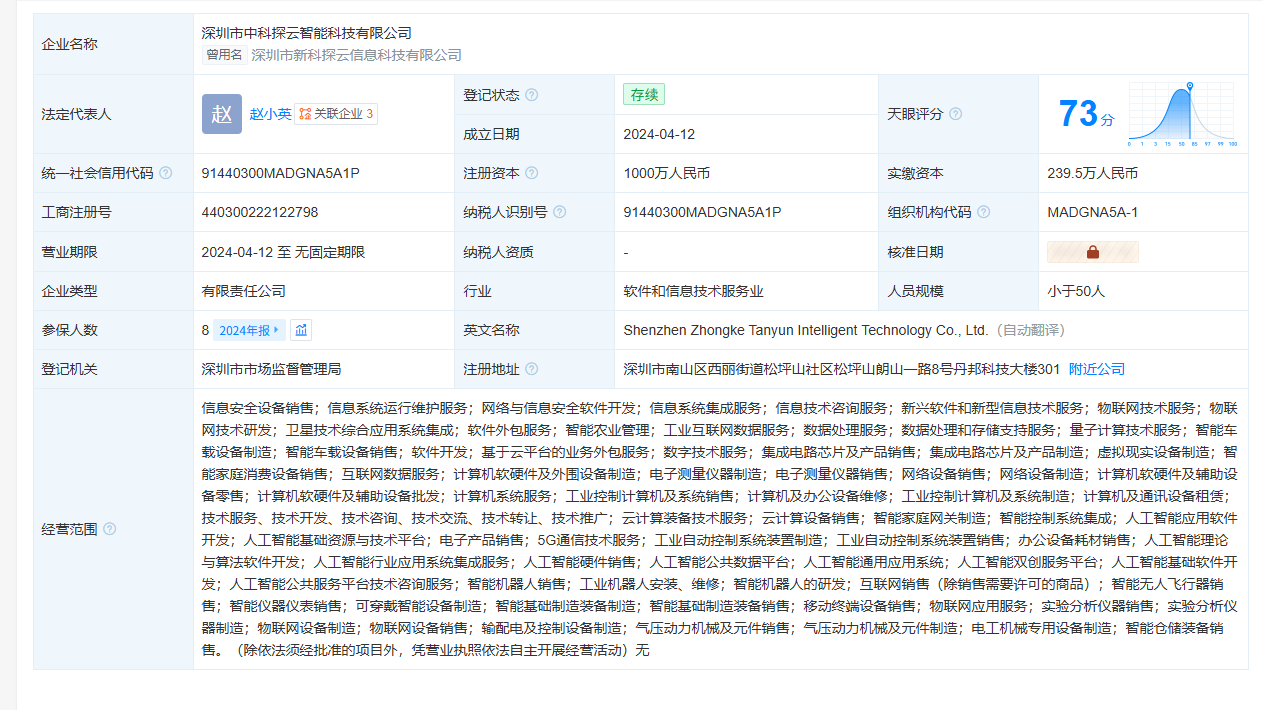Click the 附近公司 nearby companies link
Viewport: 1263px width, 710px height.
click(x=1096, y=369)
